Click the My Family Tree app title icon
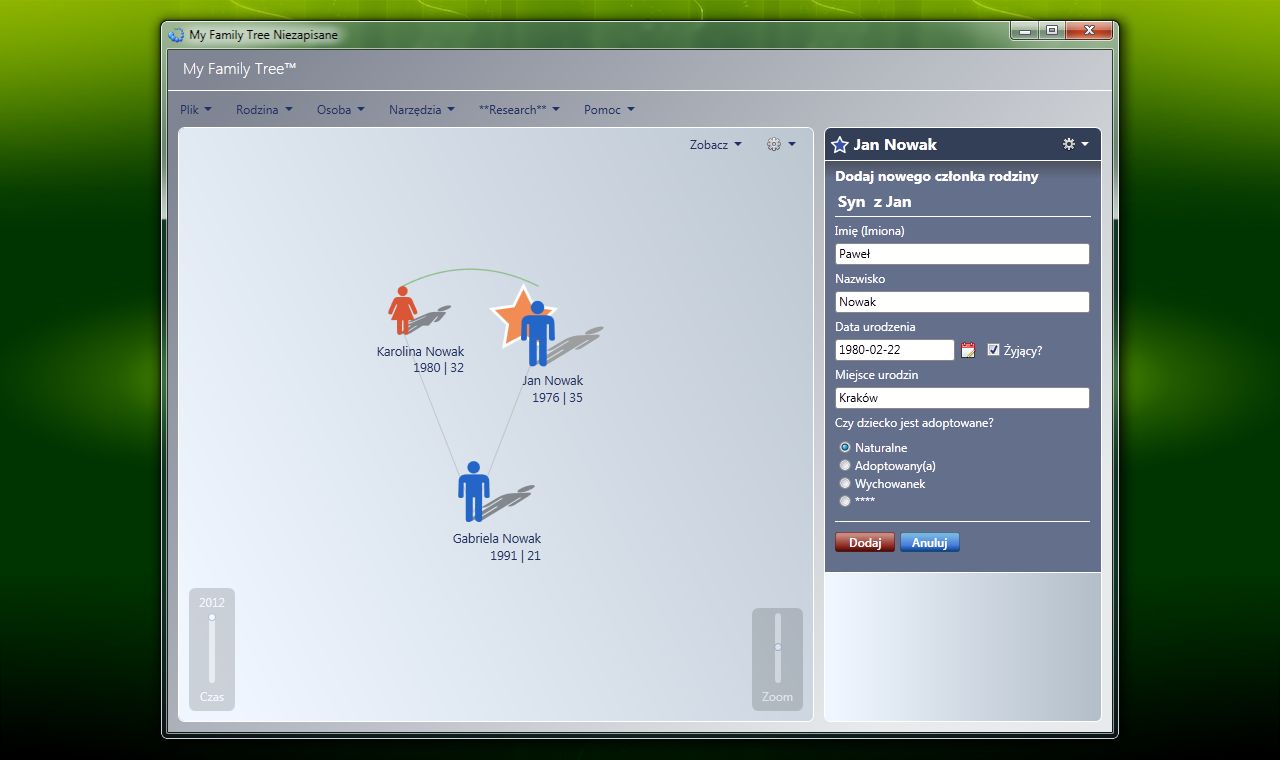 177,35
